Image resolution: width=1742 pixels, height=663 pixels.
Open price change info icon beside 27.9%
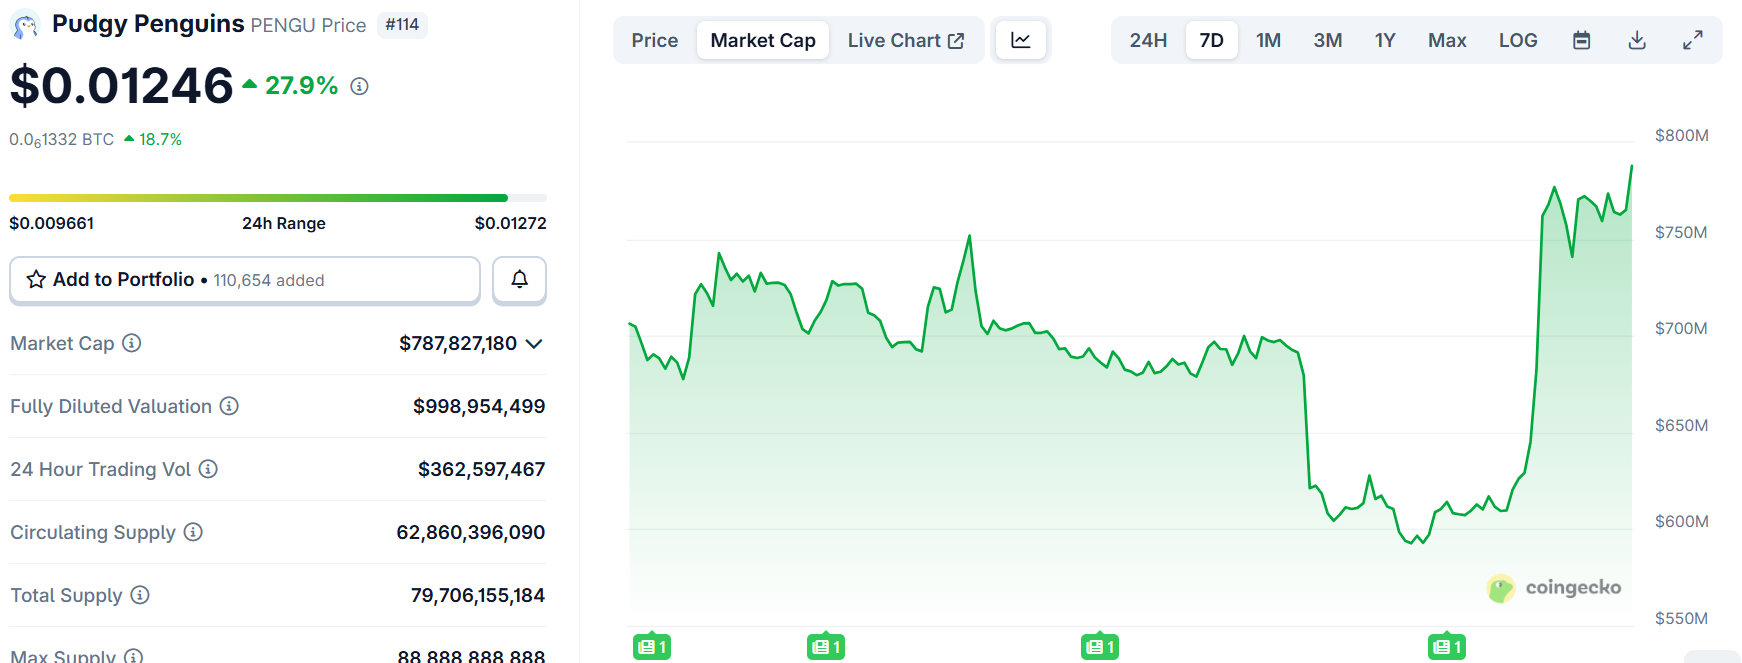[x=360, y=87]
